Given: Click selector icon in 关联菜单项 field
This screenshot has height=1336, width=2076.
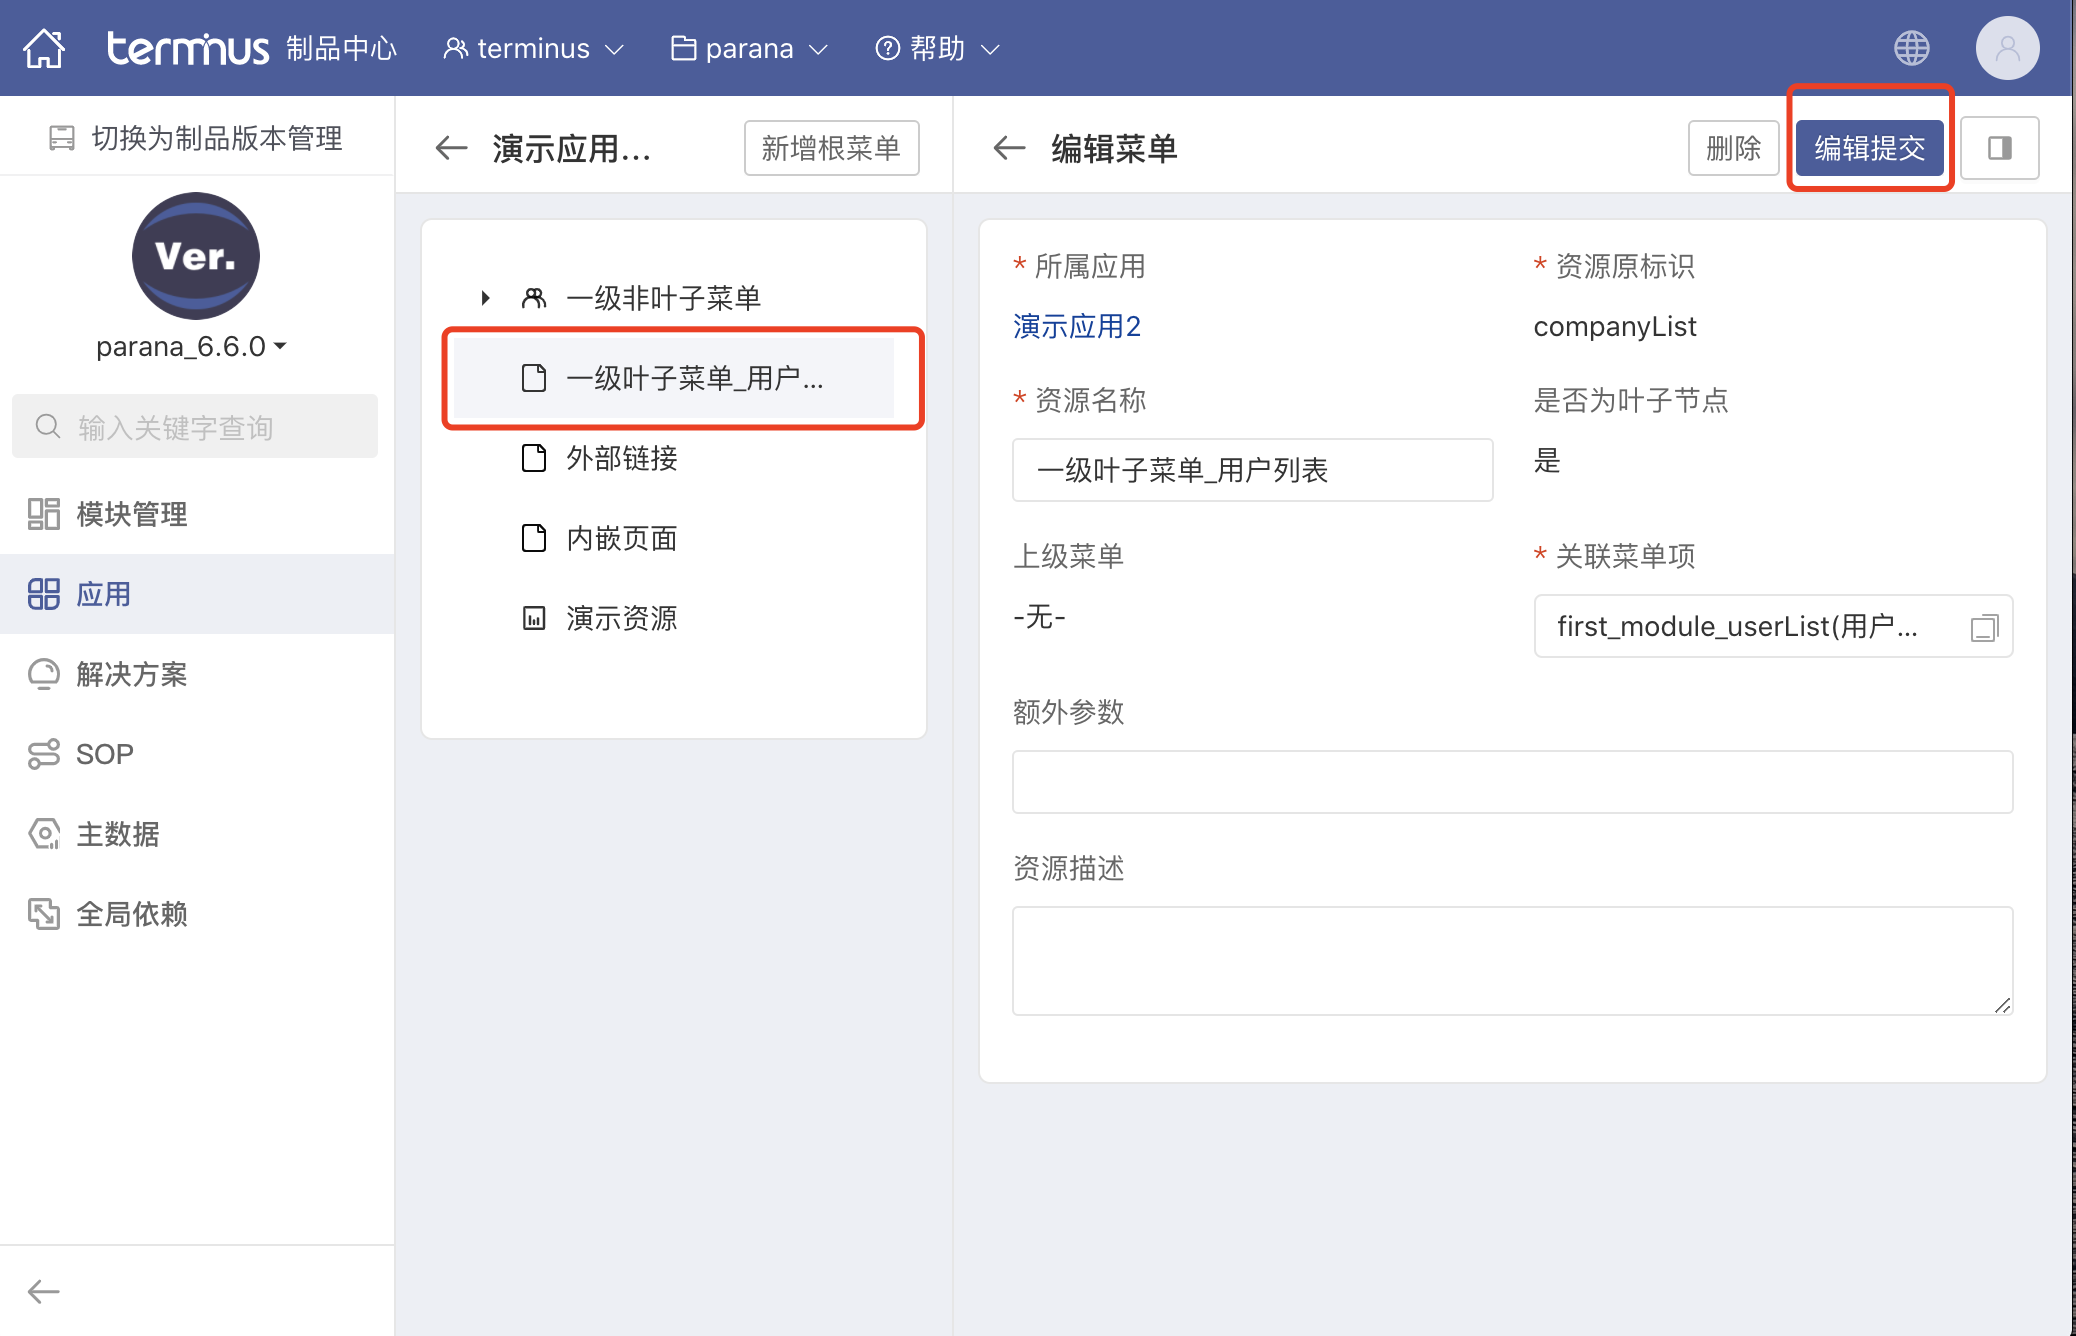Looking at the screenshot, I should (x=1984, y=627).
